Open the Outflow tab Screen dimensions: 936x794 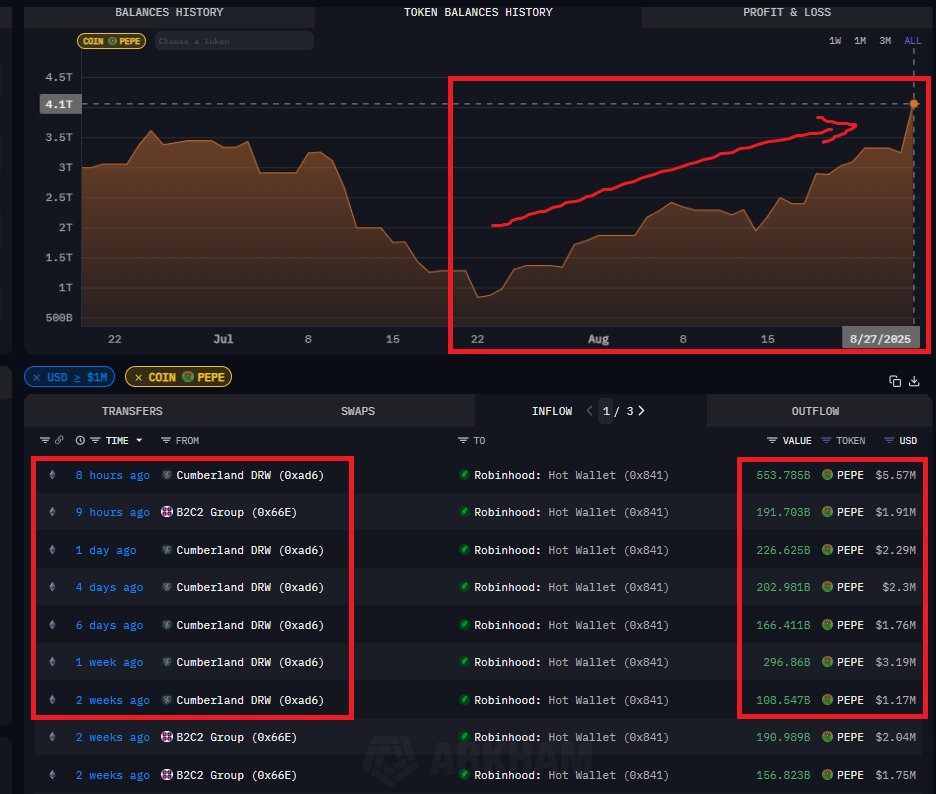[x=815, y=411]
